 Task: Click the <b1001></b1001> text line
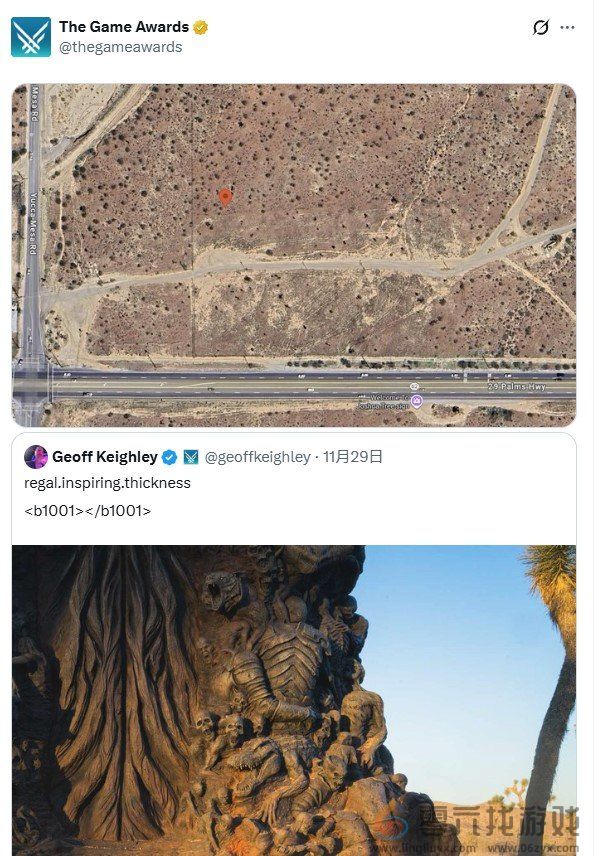tap(87, 511)
